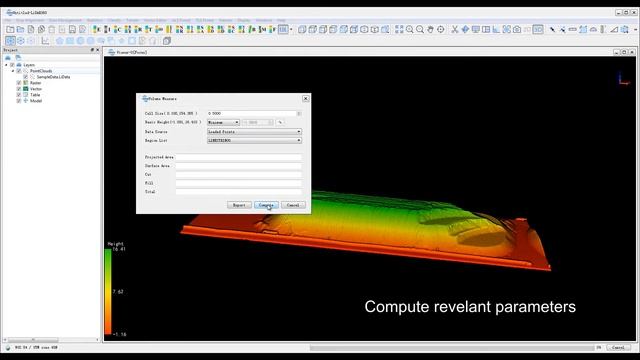Click the Height color ramp legend
This screenshot has width=640, height=360.
108,292
